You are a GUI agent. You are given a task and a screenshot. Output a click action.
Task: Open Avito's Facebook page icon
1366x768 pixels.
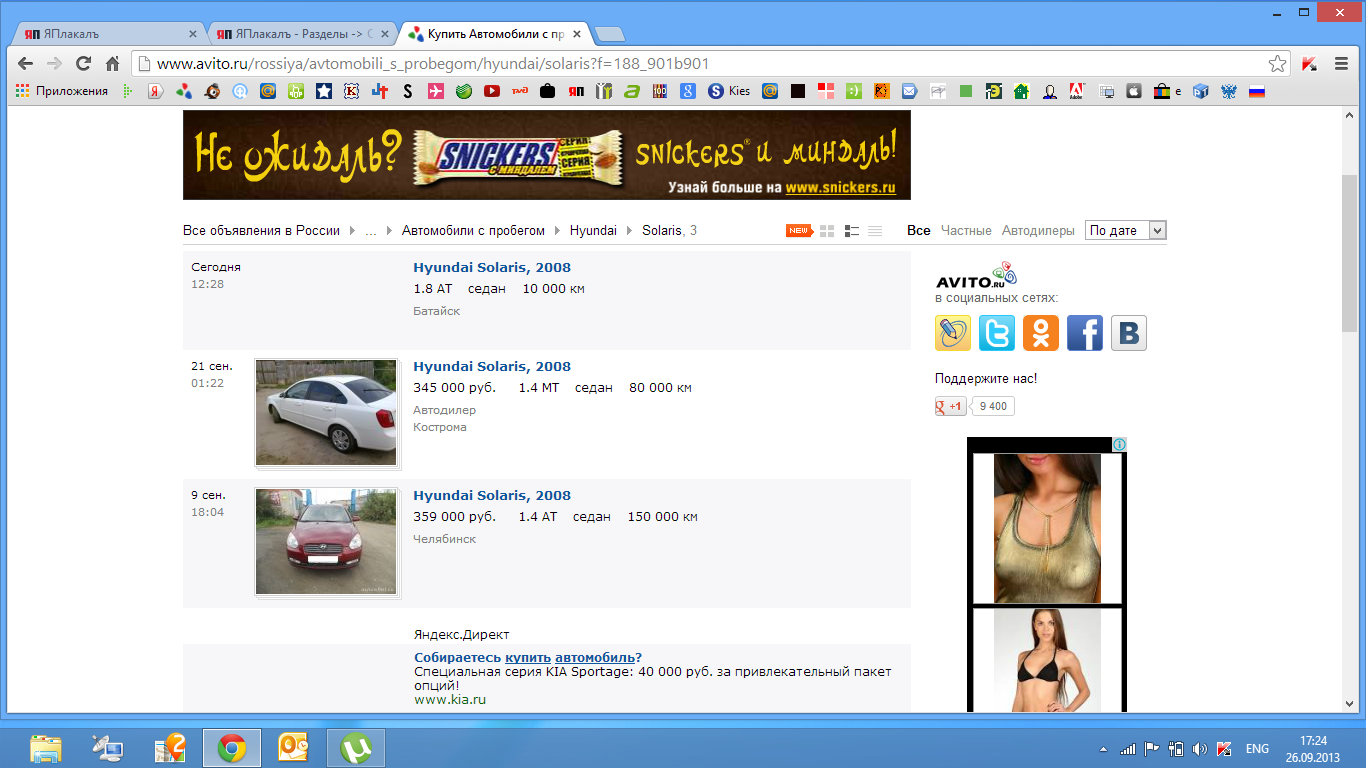click(1085, 333)
